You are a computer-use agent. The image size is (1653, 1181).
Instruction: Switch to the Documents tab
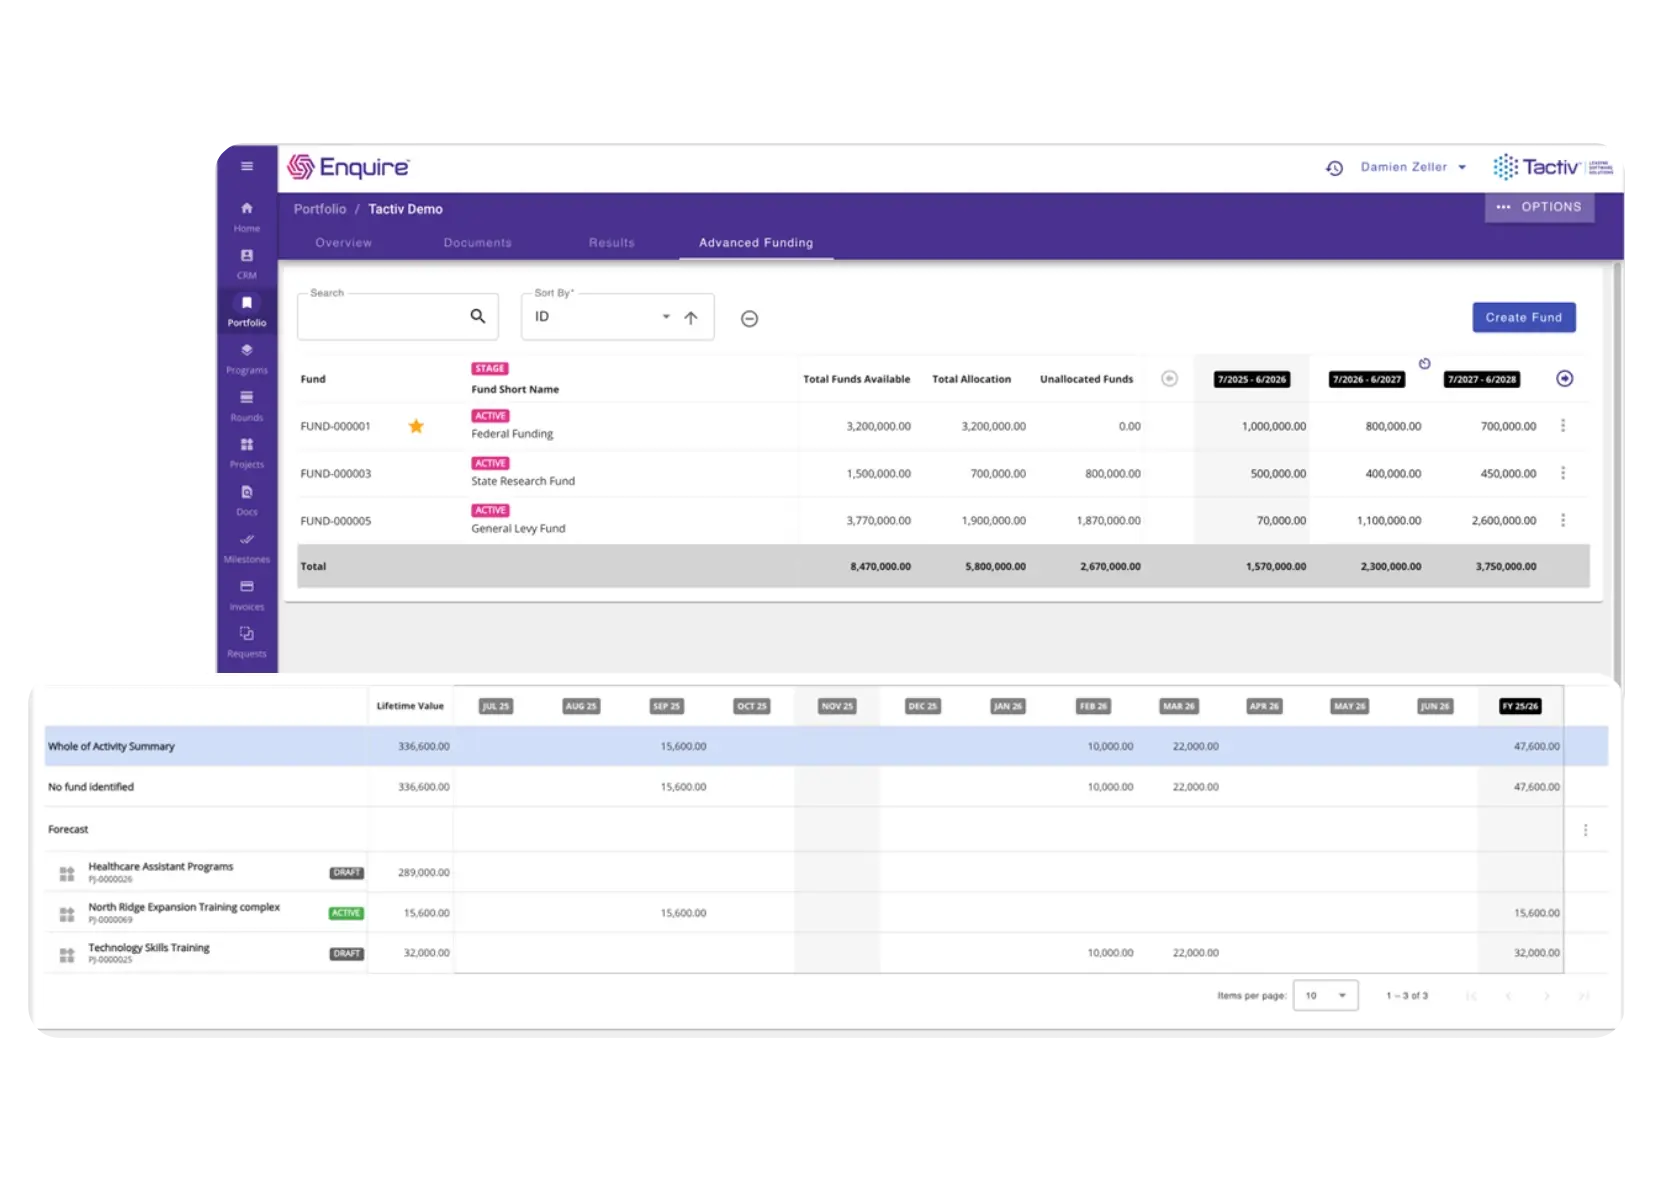[x=477, y=243]
